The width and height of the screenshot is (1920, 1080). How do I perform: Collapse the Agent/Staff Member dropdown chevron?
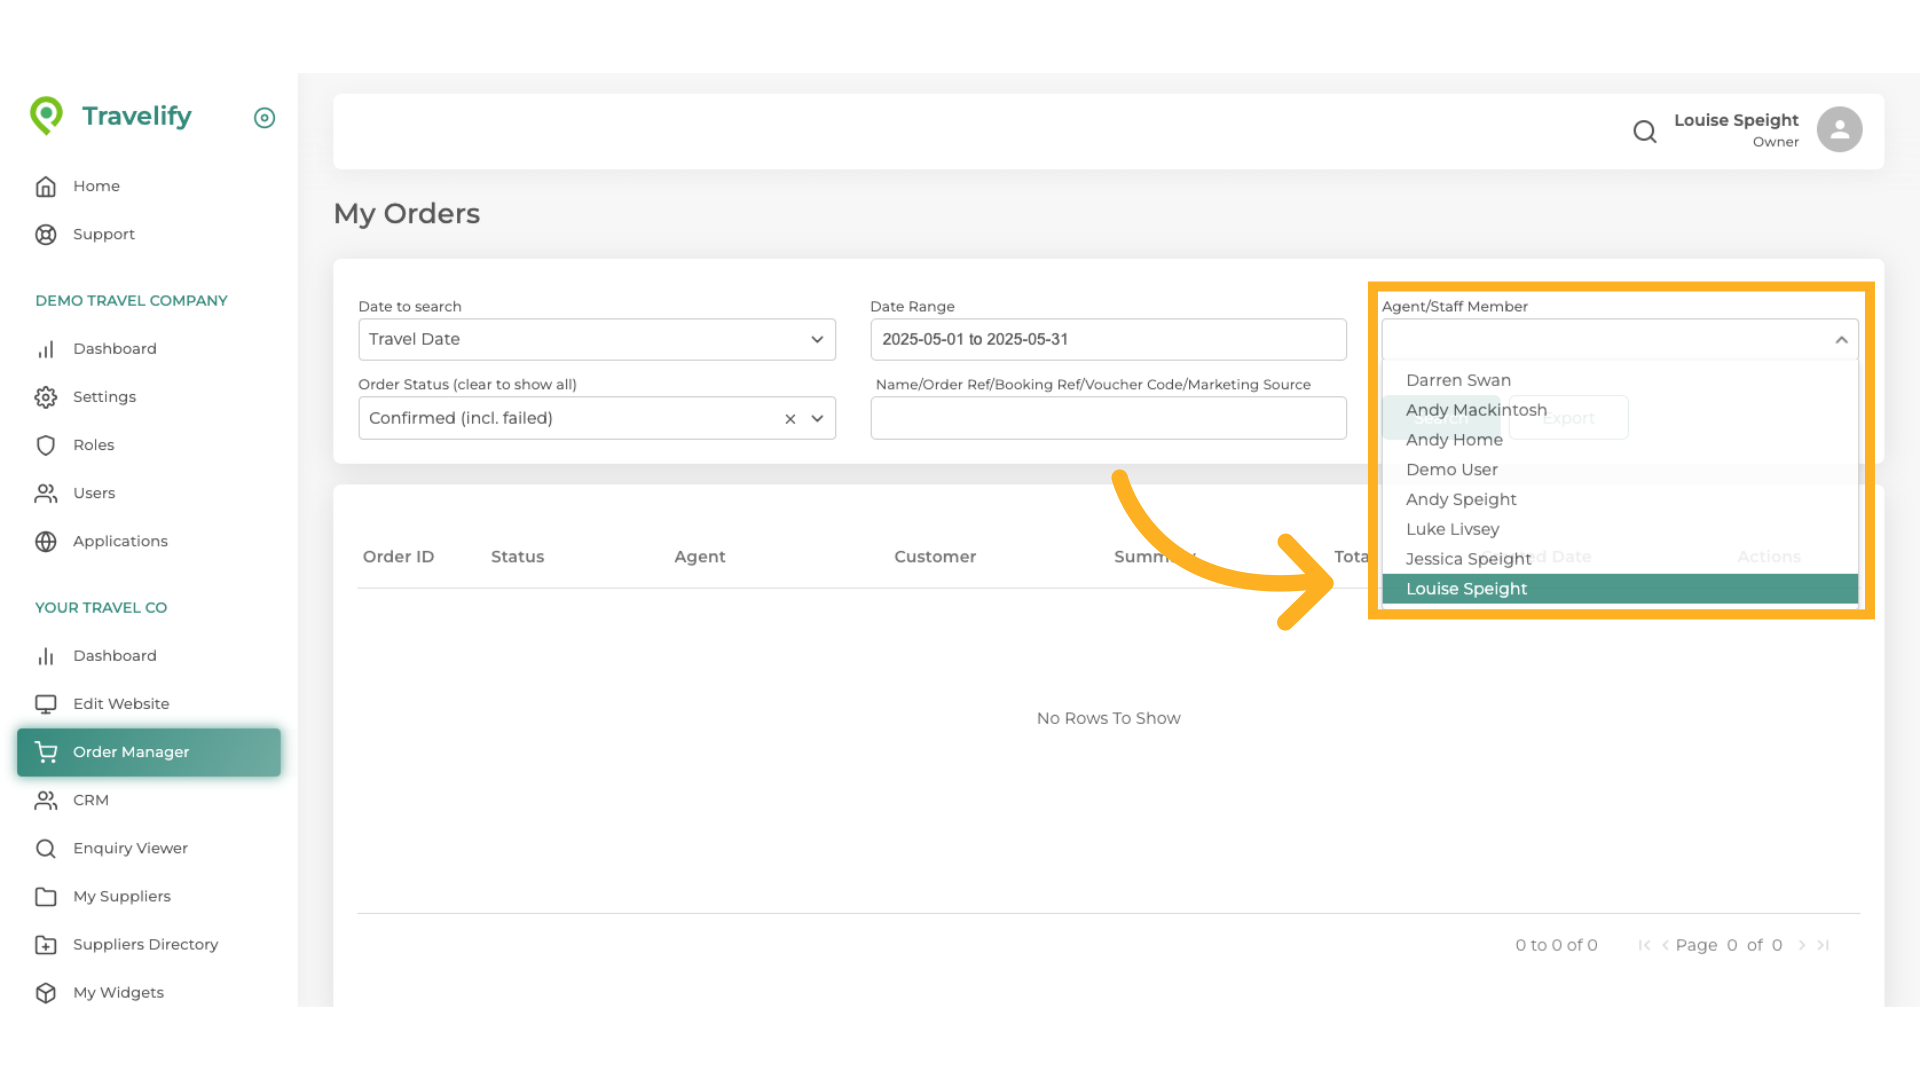(x=1841, y=340)
